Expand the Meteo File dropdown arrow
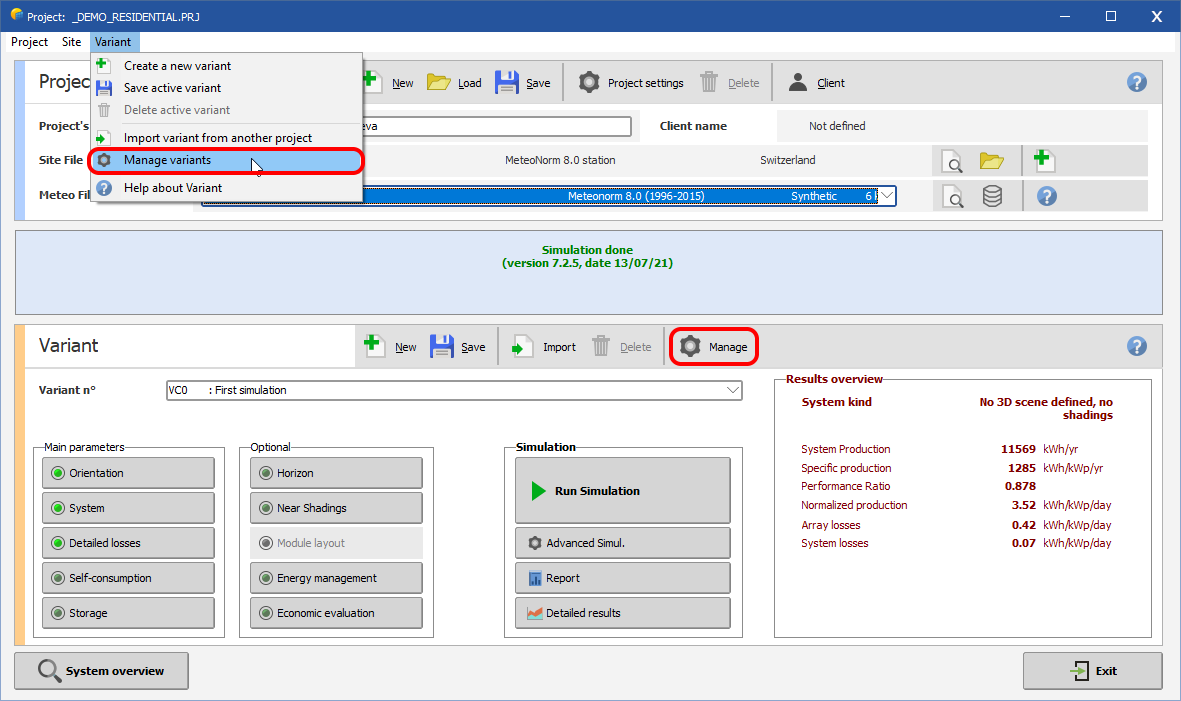 887,196
